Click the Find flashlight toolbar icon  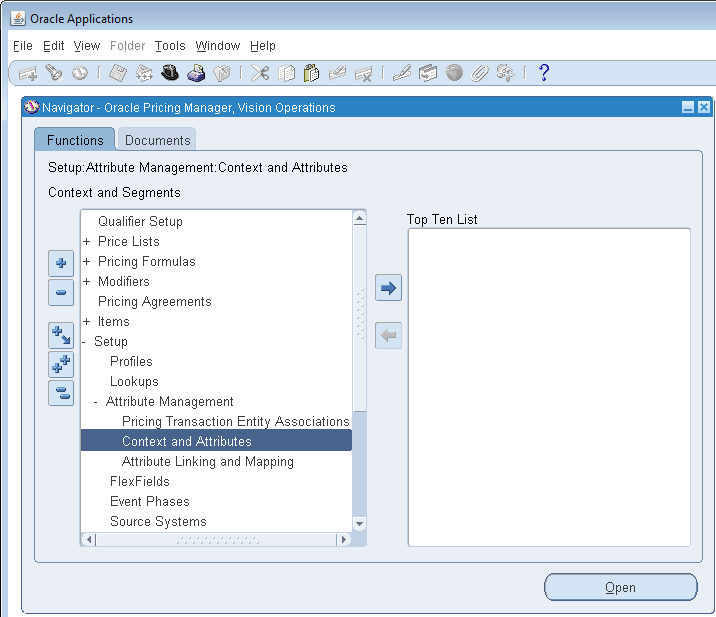pos(54,73)
